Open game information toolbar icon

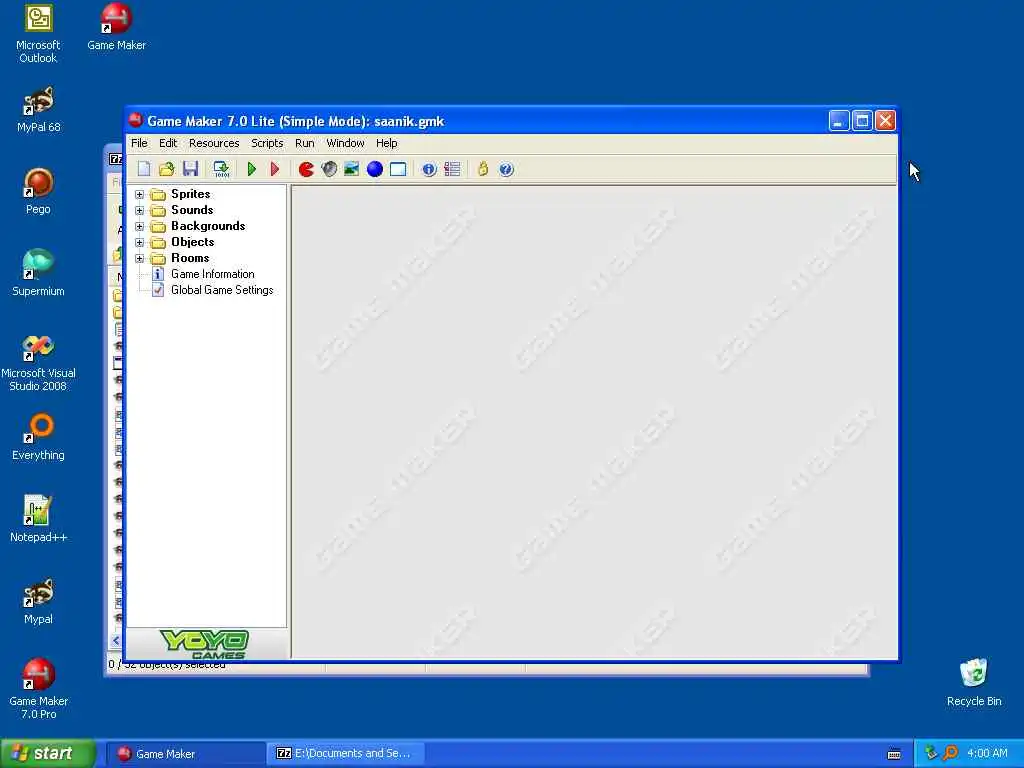pyautogui.click(x=428, y=169)
